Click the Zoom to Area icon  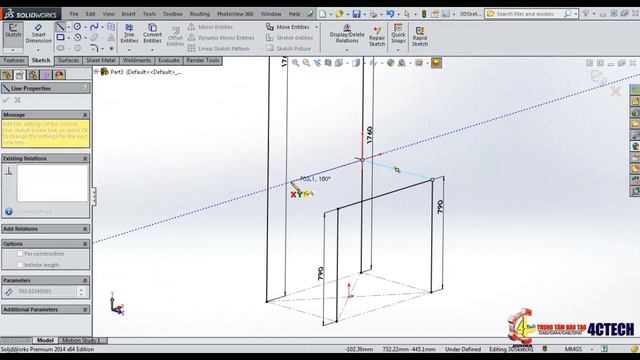pyautogui.click(x=306, y=63)
